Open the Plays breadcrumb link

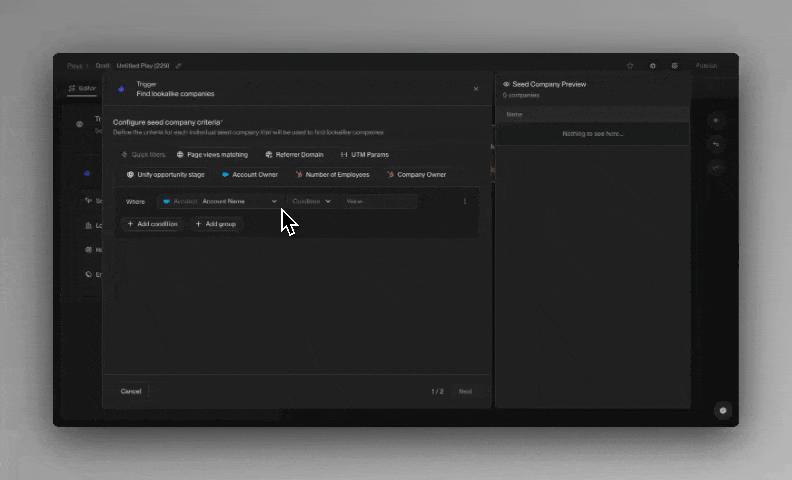click(x=75, y=66)
